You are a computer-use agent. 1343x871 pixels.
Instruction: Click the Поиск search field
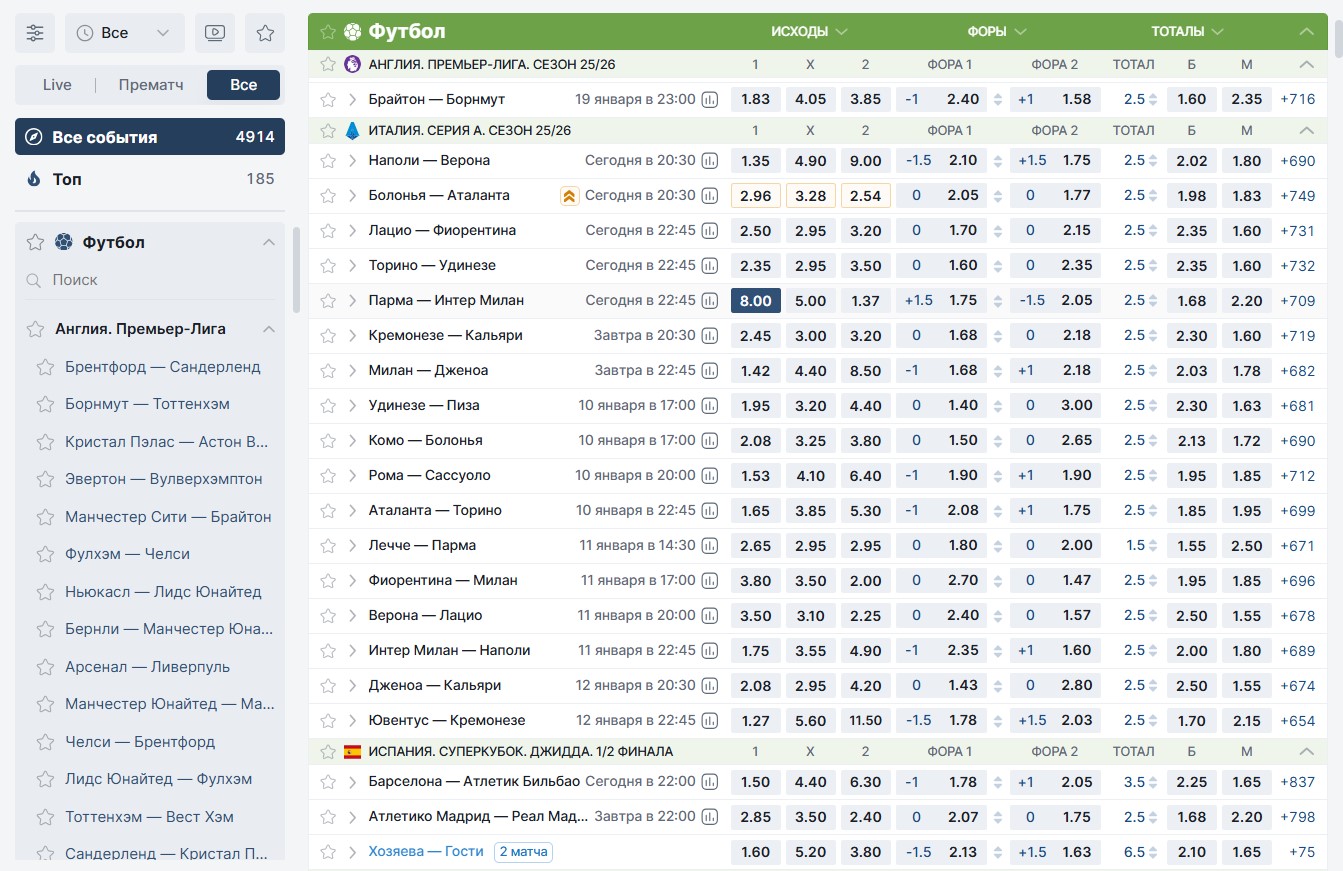click(150, 281)
